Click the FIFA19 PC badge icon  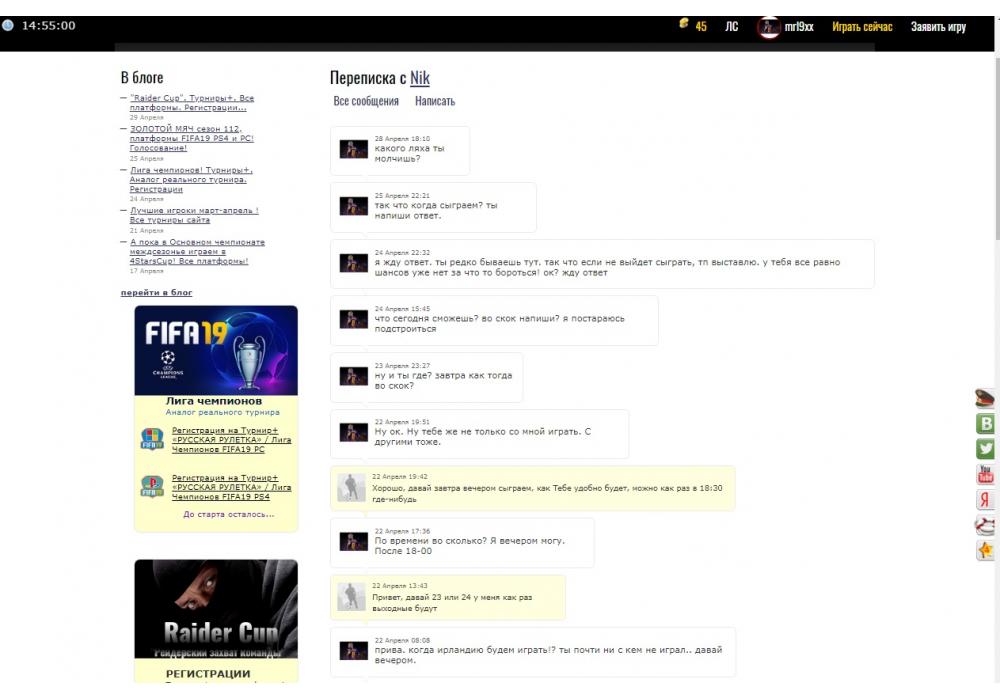click(x=152, y=438)
